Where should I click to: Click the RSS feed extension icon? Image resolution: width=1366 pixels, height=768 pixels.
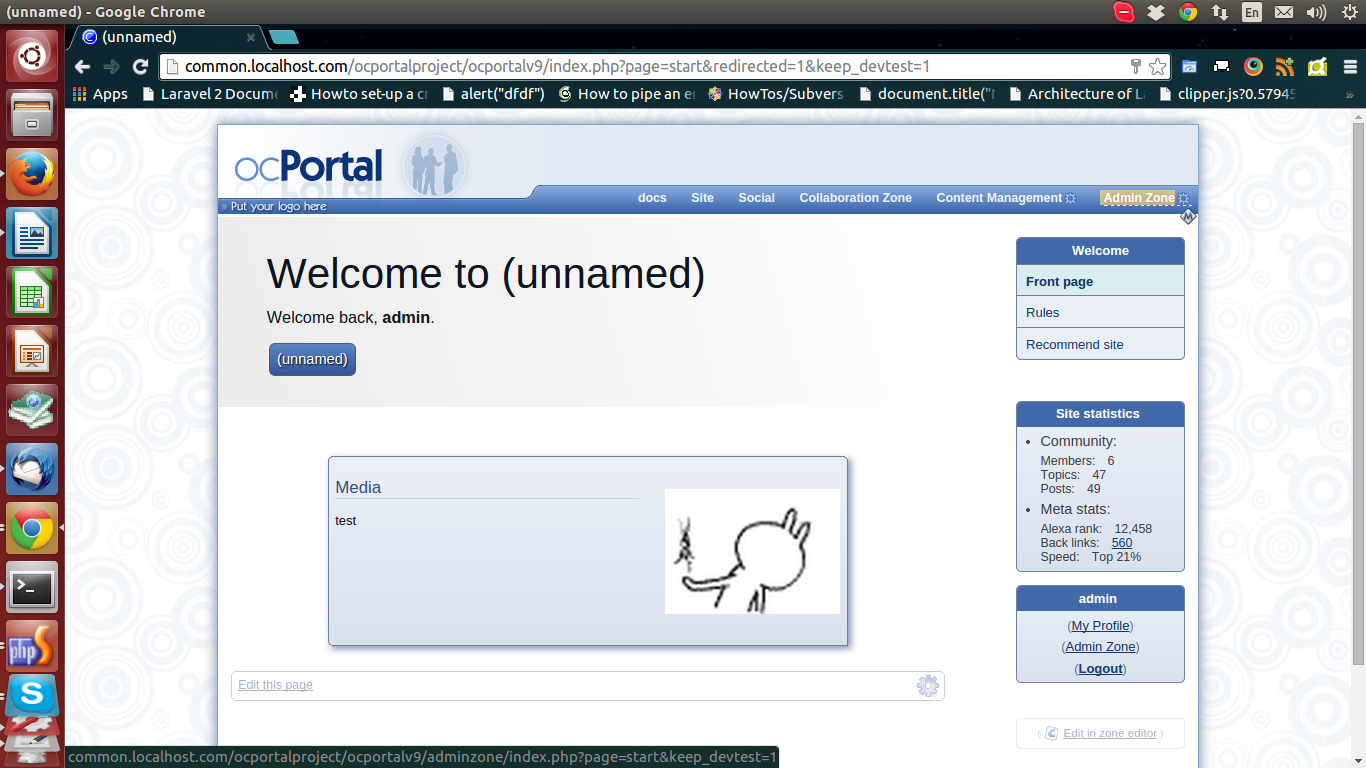click(1285, 67)
